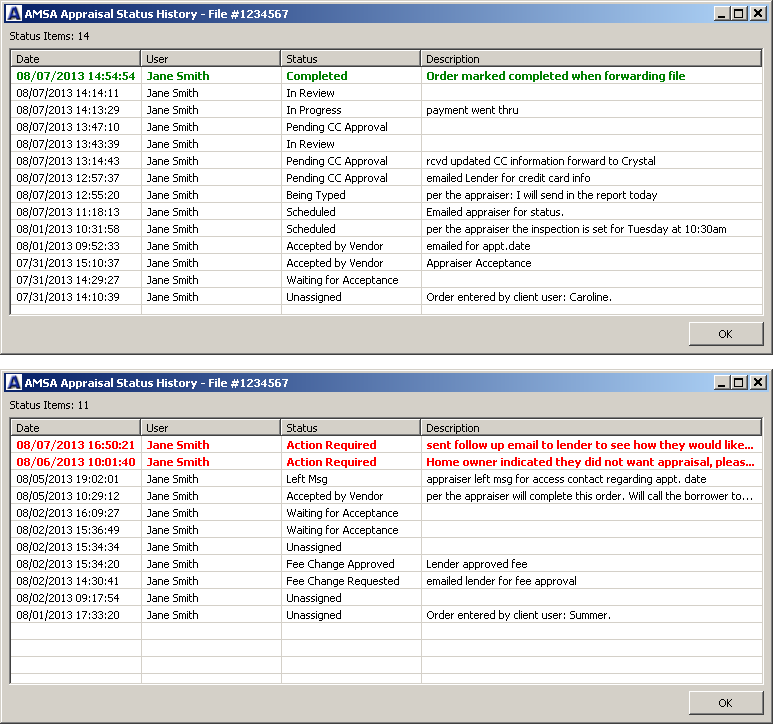Close the bottom status history window
This screenshot has height=724, width=773.
[x=758, y=382]
